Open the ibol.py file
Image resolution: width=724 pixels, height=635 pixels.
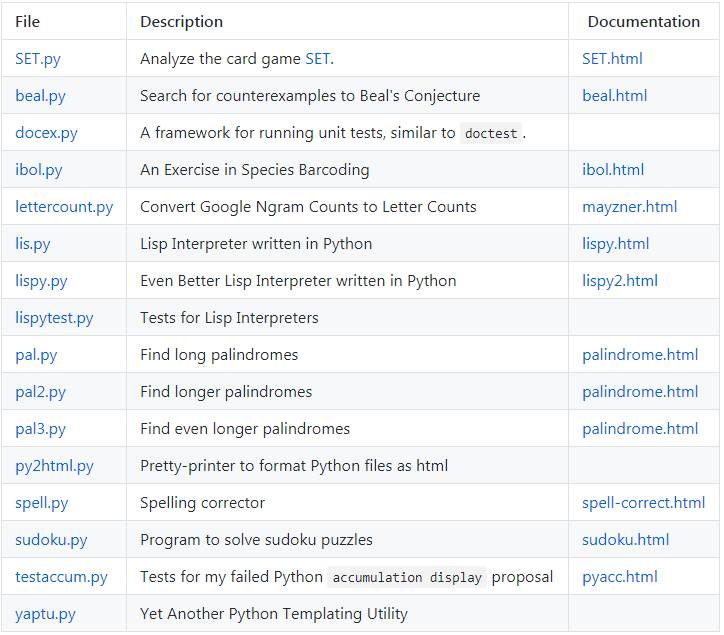click(x=39, y=170)
